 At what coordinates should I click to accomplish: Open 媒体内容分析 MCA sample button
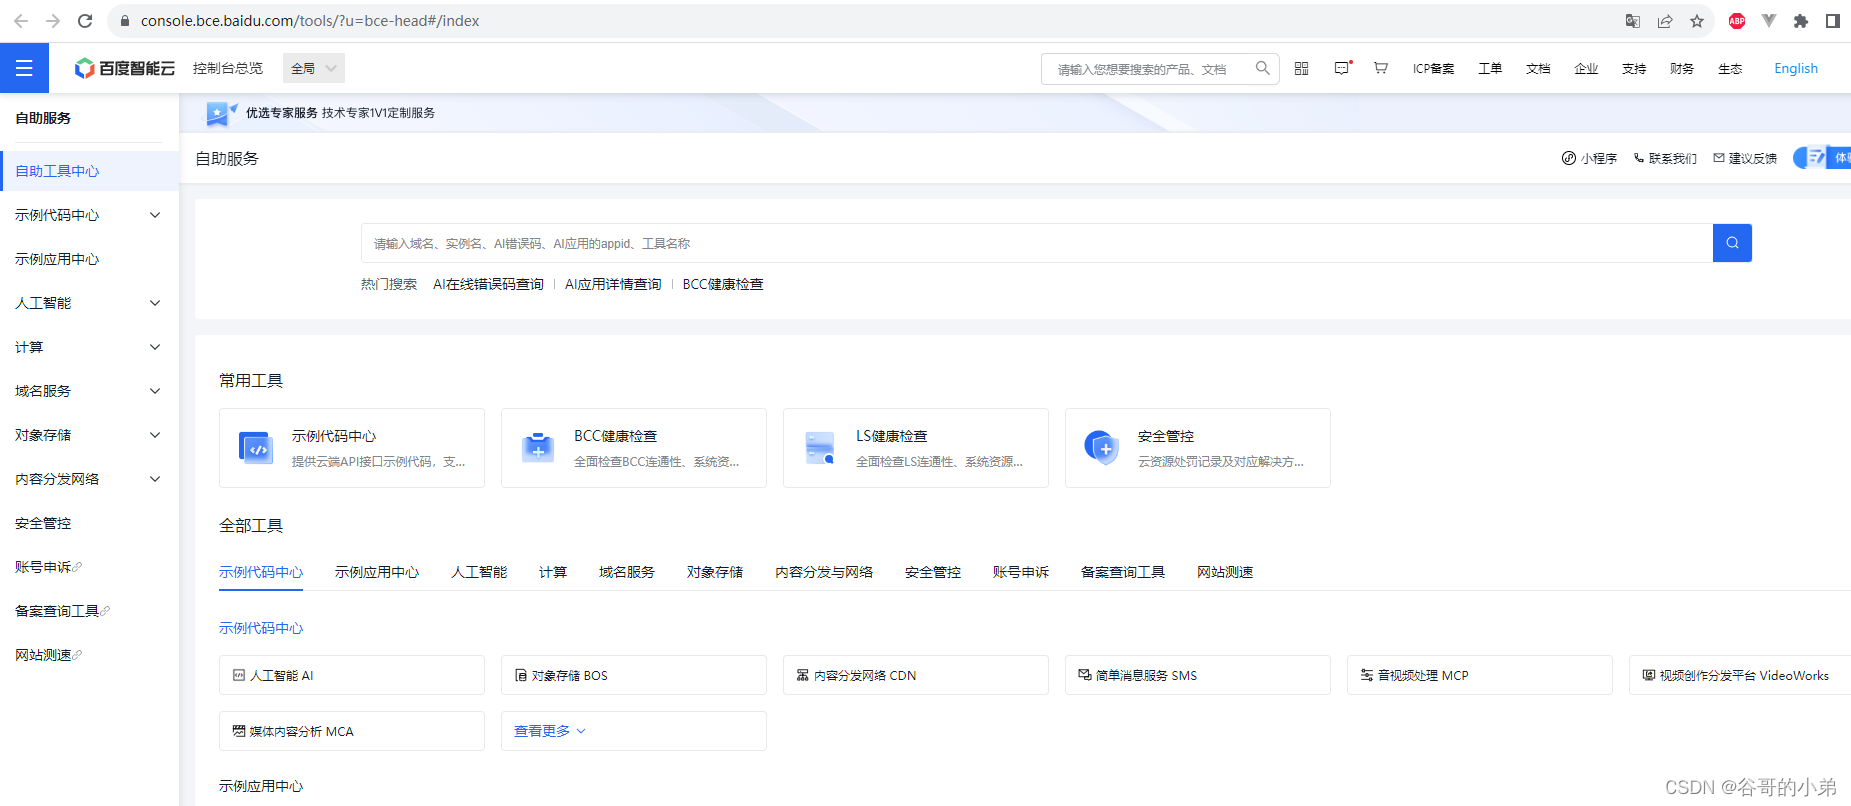[x=352, y=731]
